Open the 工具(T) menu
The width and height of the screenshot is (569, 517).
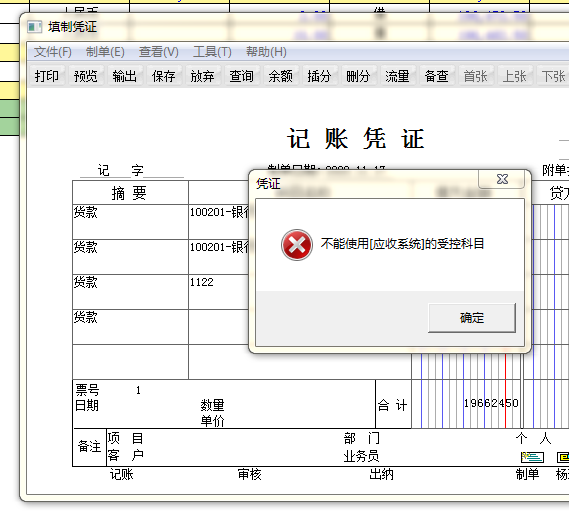(212, 52)
